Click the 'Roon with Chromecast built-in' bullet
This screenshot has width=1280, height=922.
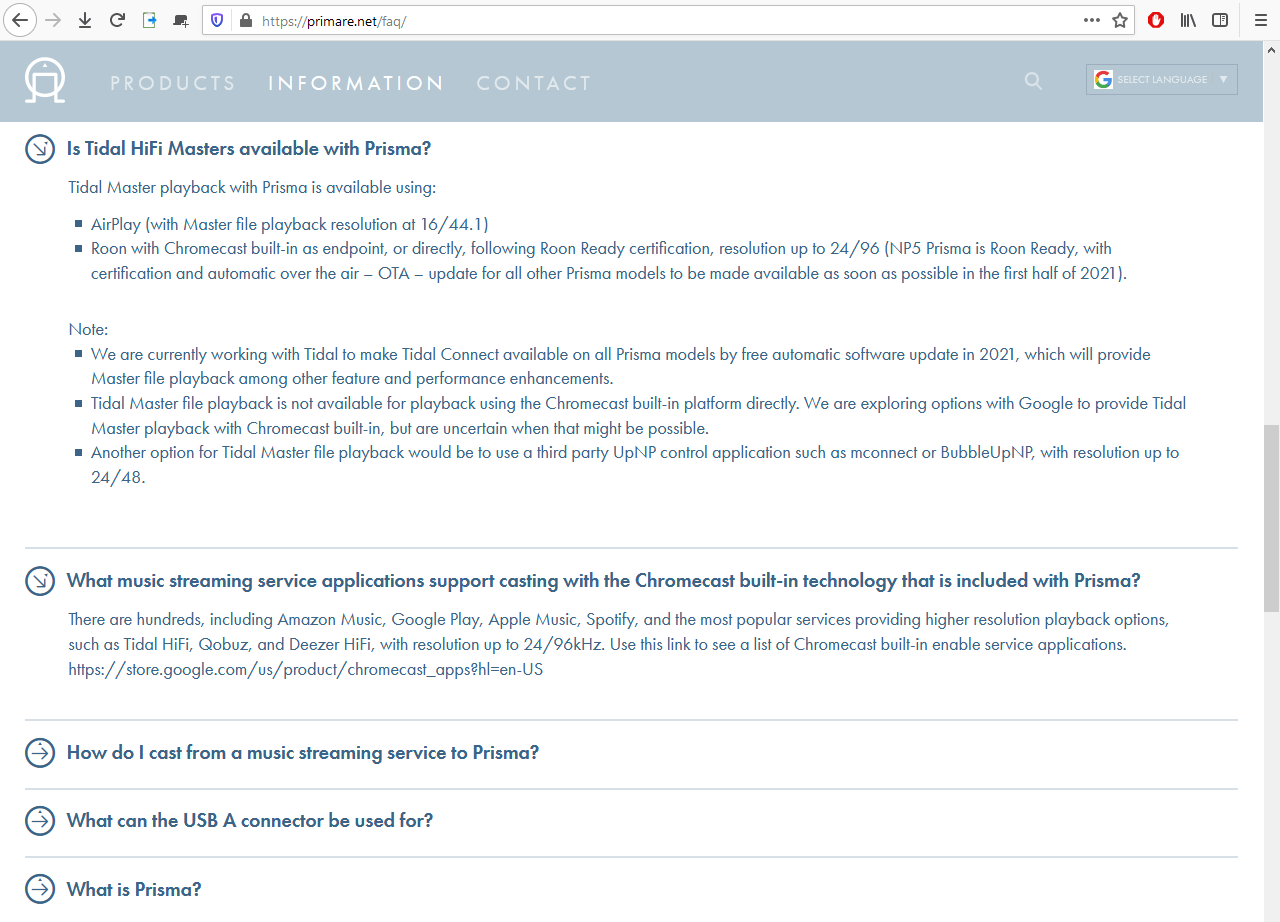point(608,260)
